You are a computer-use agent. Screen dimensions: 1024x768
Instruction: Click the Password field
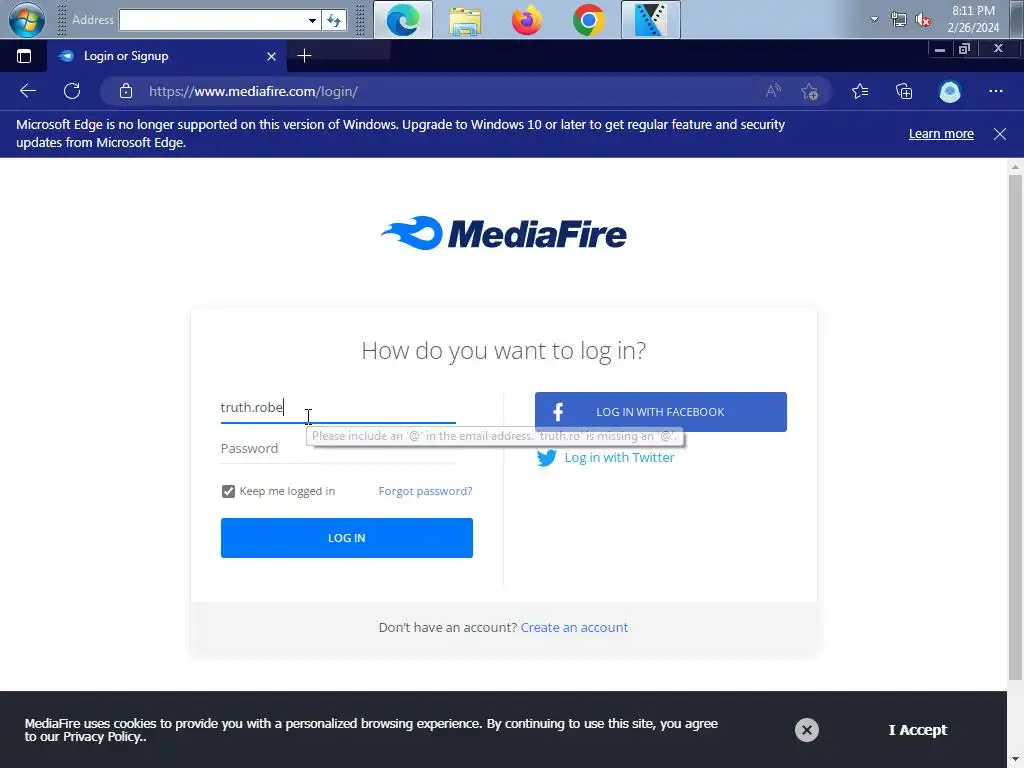tap(338, 449)
